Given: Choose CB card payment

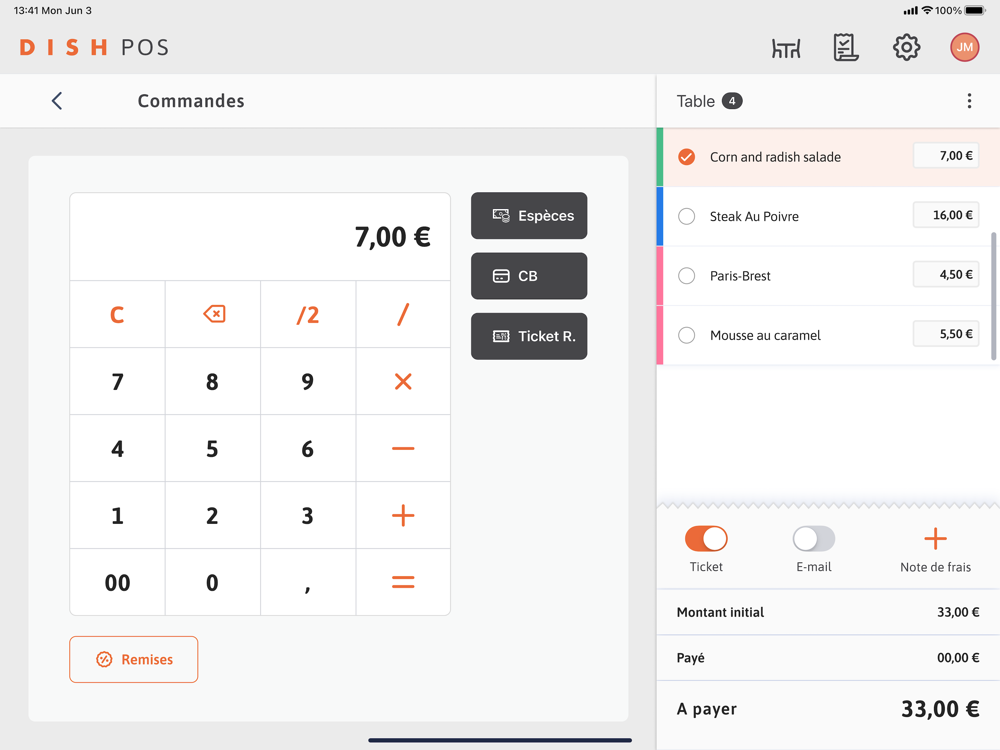Looking at the screenshot, I should (x=529, y=276).
